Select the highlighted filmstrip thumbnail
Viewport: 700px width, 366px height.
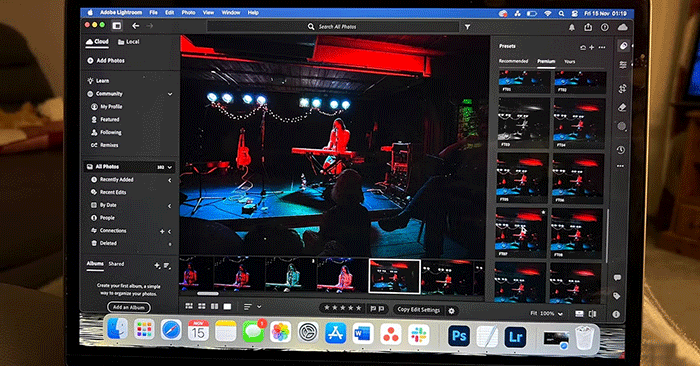pos(395,276)
